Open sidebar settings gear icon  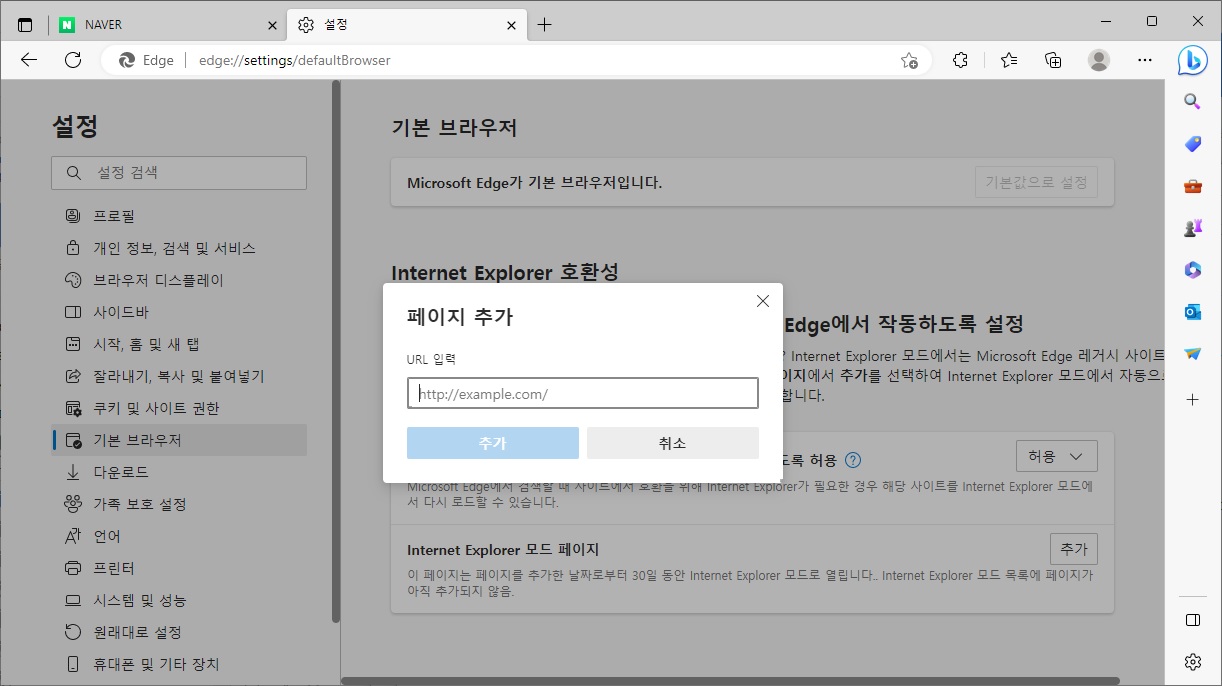[1192, 662]
